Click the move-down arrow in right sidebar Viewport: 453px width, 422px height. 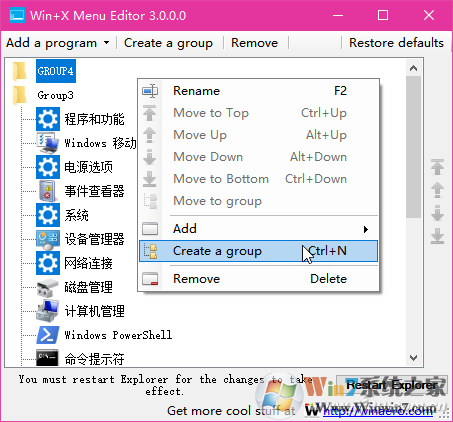point(437,213)
